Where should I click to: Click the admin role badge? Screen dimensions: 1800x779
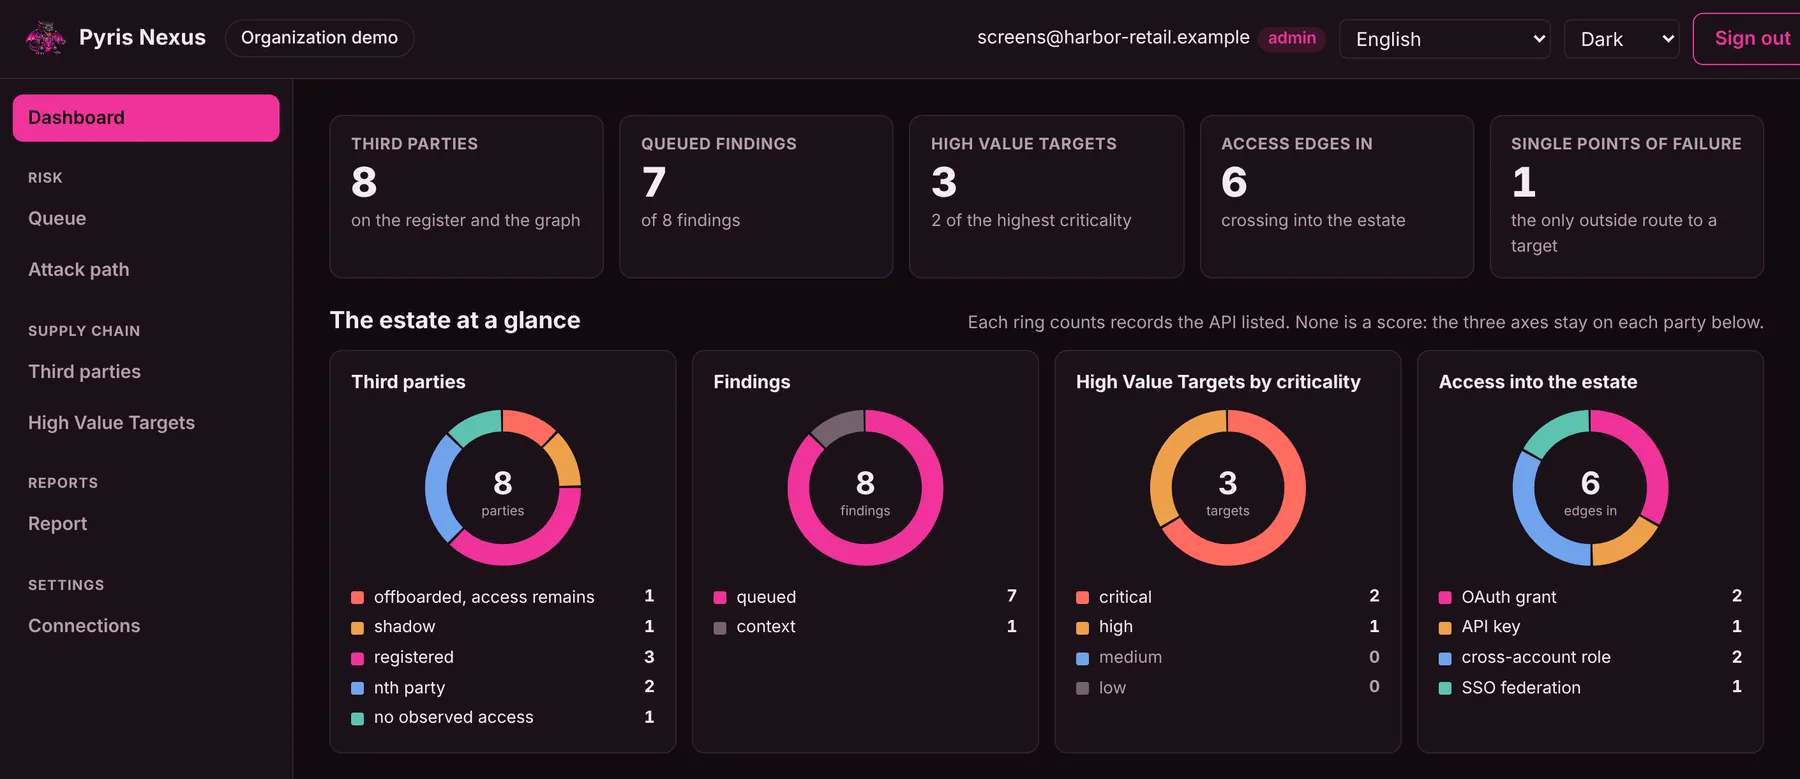coord(1292,38)
